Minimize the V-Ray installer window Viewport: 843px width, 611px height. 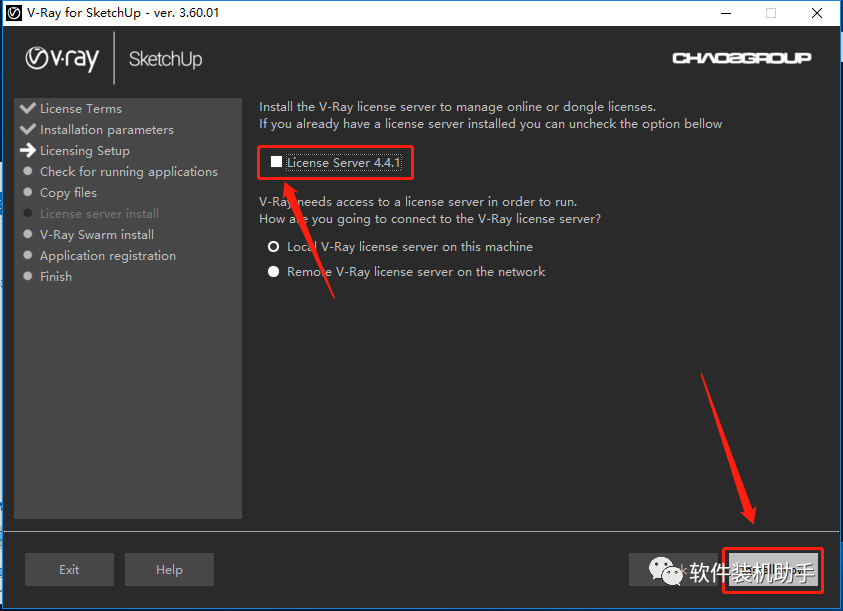click(726, 13)
